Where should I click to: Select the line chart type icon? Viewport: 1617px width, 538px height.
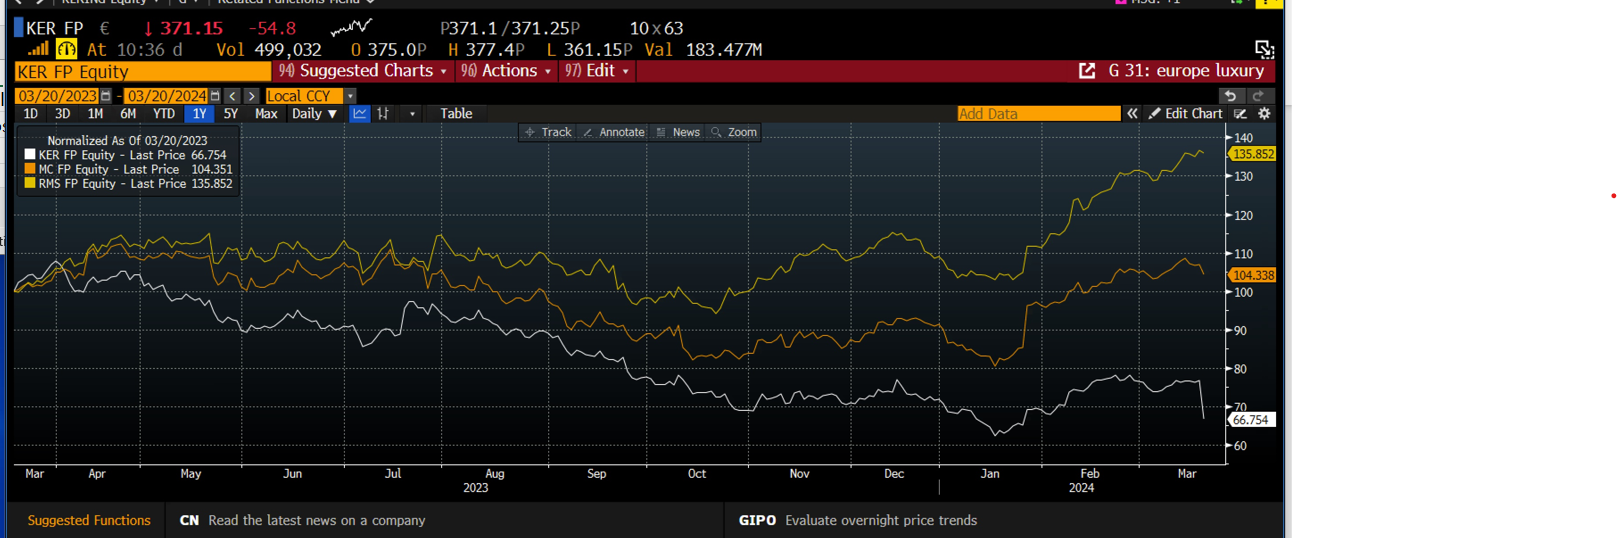point(360,114)
